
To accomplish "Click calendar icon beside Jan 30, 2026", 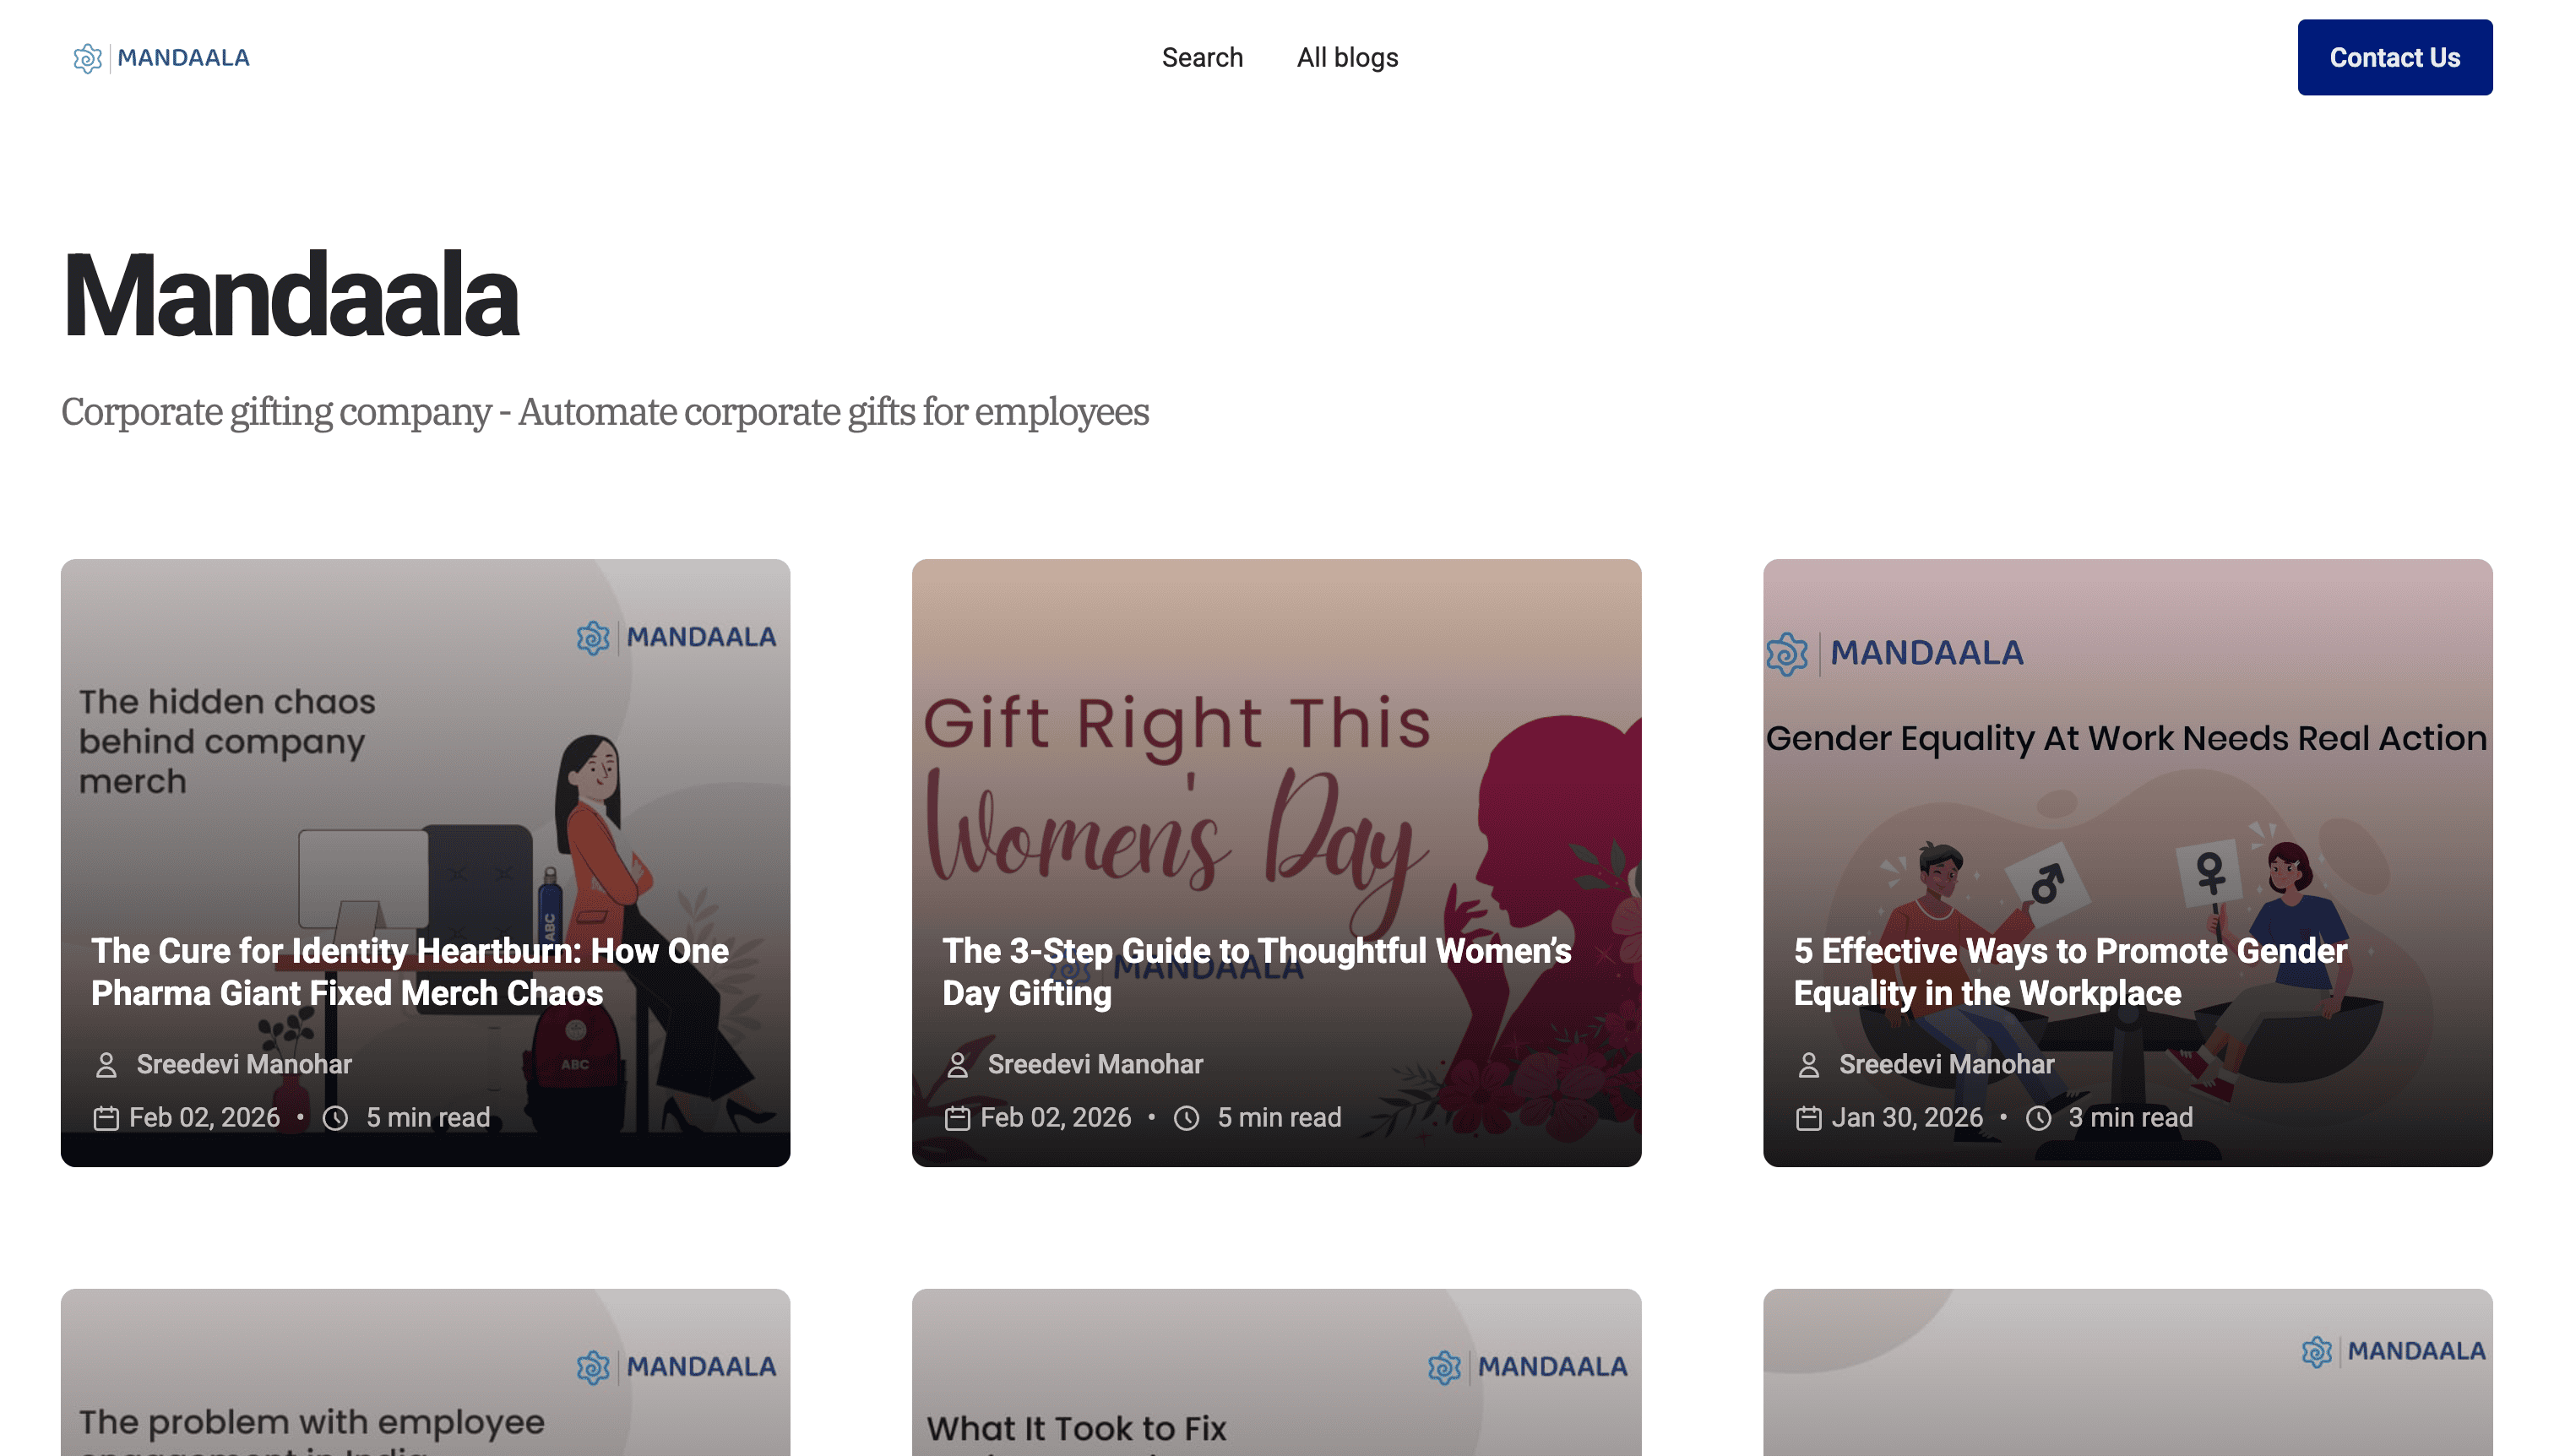I will (x=1808, y=1118).
